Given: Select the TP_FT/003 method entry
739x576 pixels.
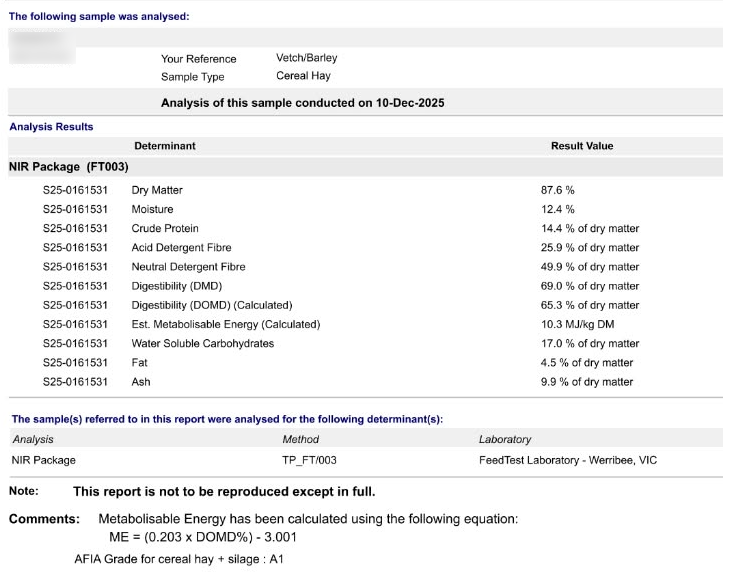Looking at the screenshot, I should [310, 460].
